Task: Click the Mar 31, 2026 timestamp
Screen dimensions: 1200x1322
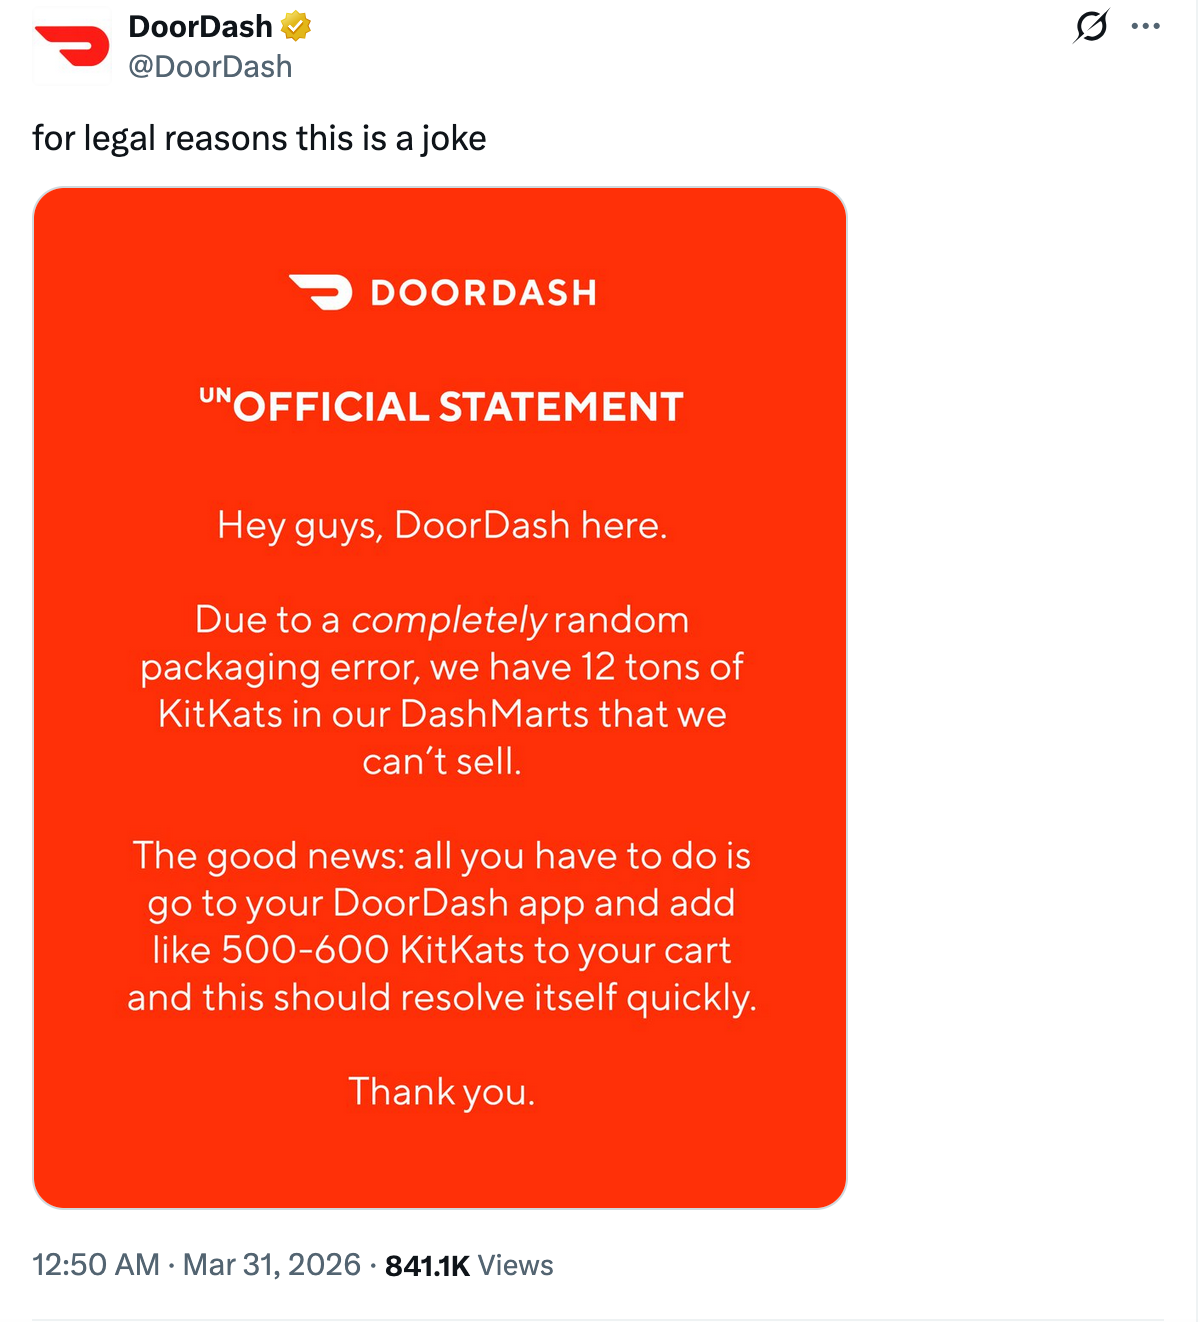Action: pos(268,1264)
